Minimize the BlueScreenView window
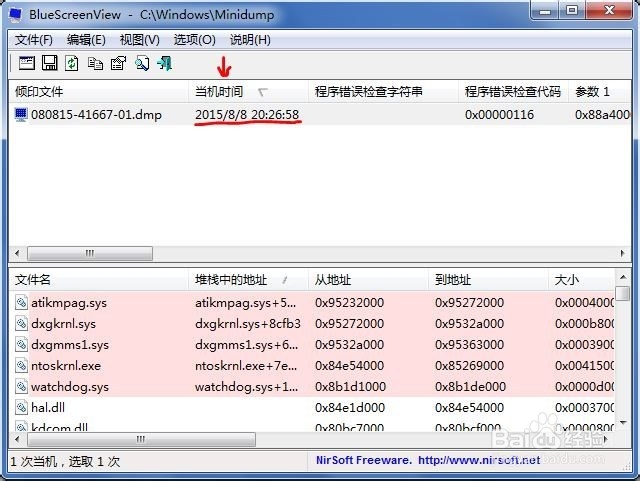Screen dimensions: 640x481 (x=545, y=10)
